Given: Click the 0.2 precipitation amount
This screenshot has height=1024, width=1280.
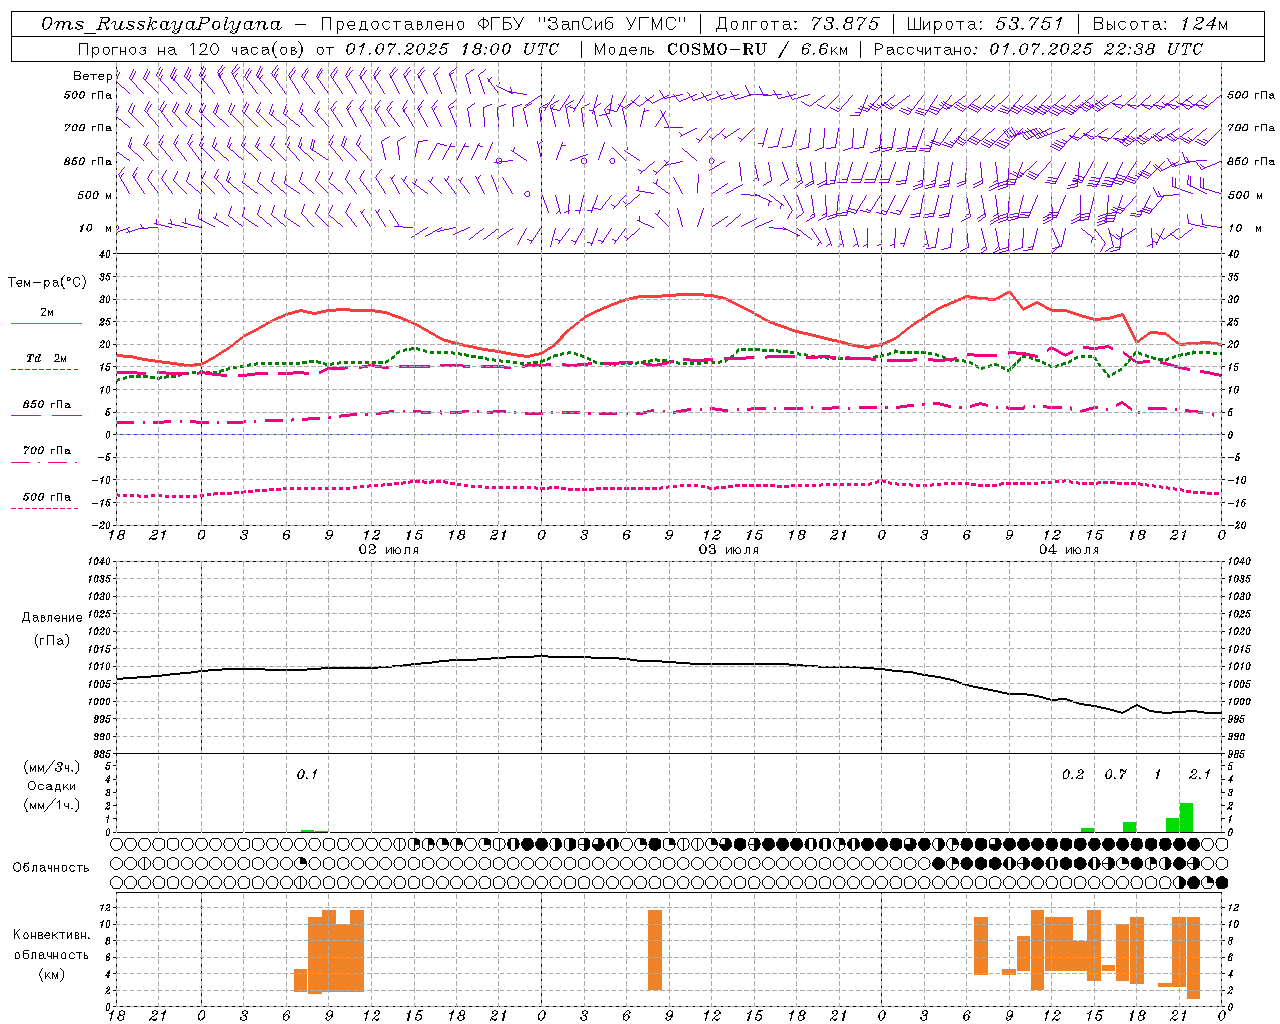Looking at the screenshot, I should (1073, 774).
